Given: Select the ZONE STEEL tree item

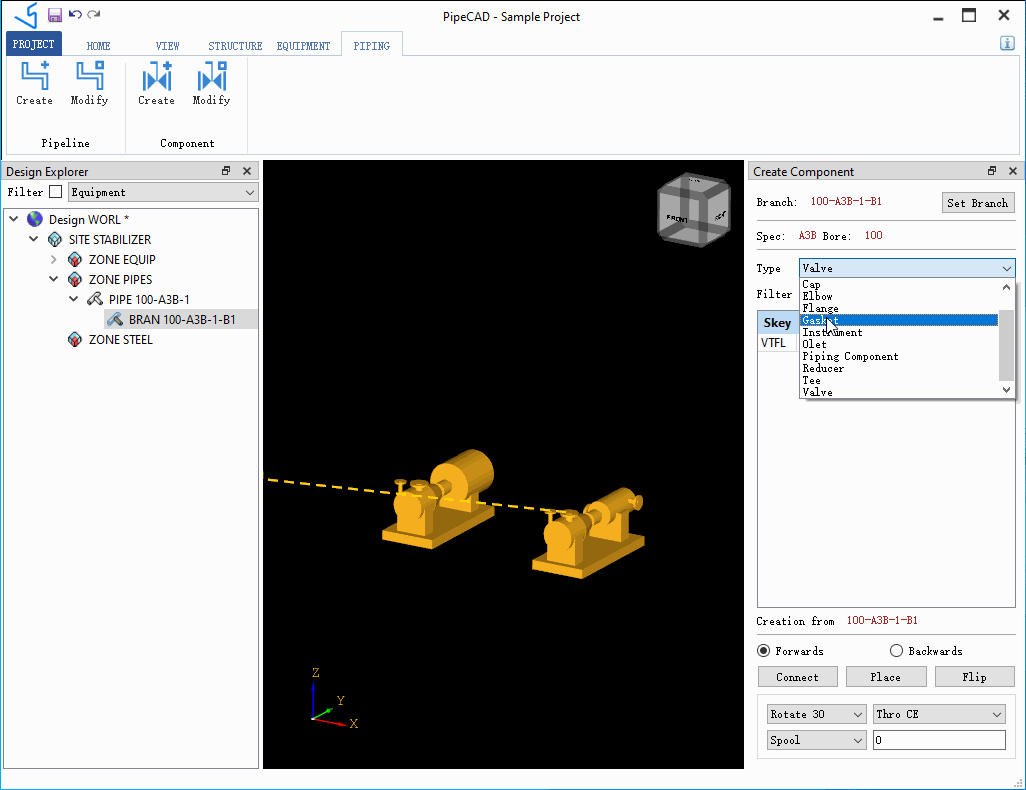Looking at the screenshot, I should coord(120,340).
